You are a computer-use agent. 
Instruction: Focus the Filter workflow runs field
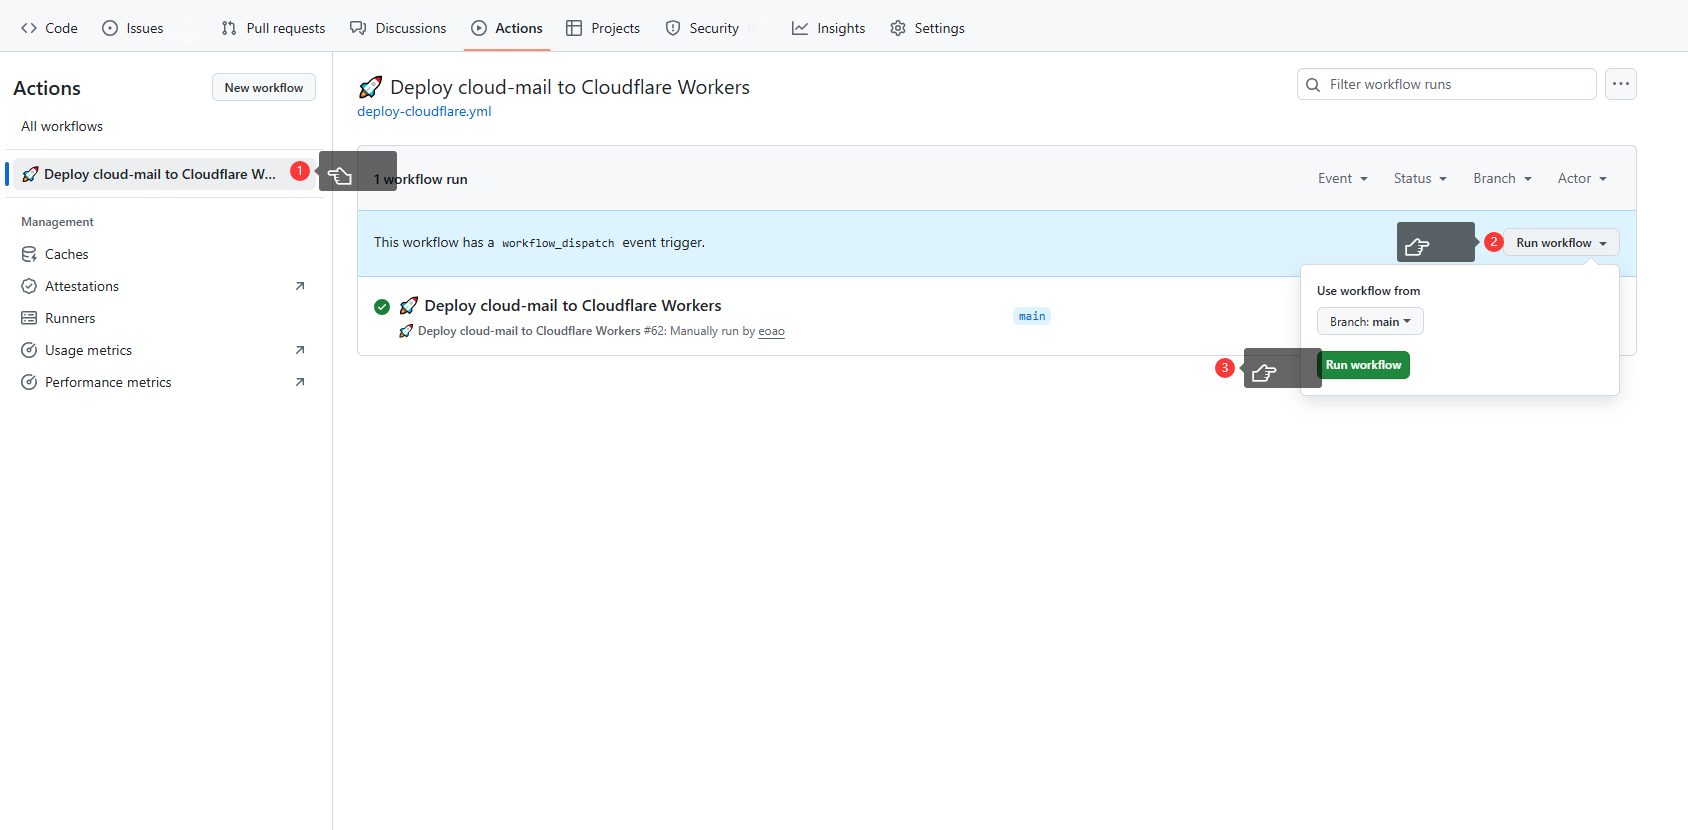tap(1455, 85)
